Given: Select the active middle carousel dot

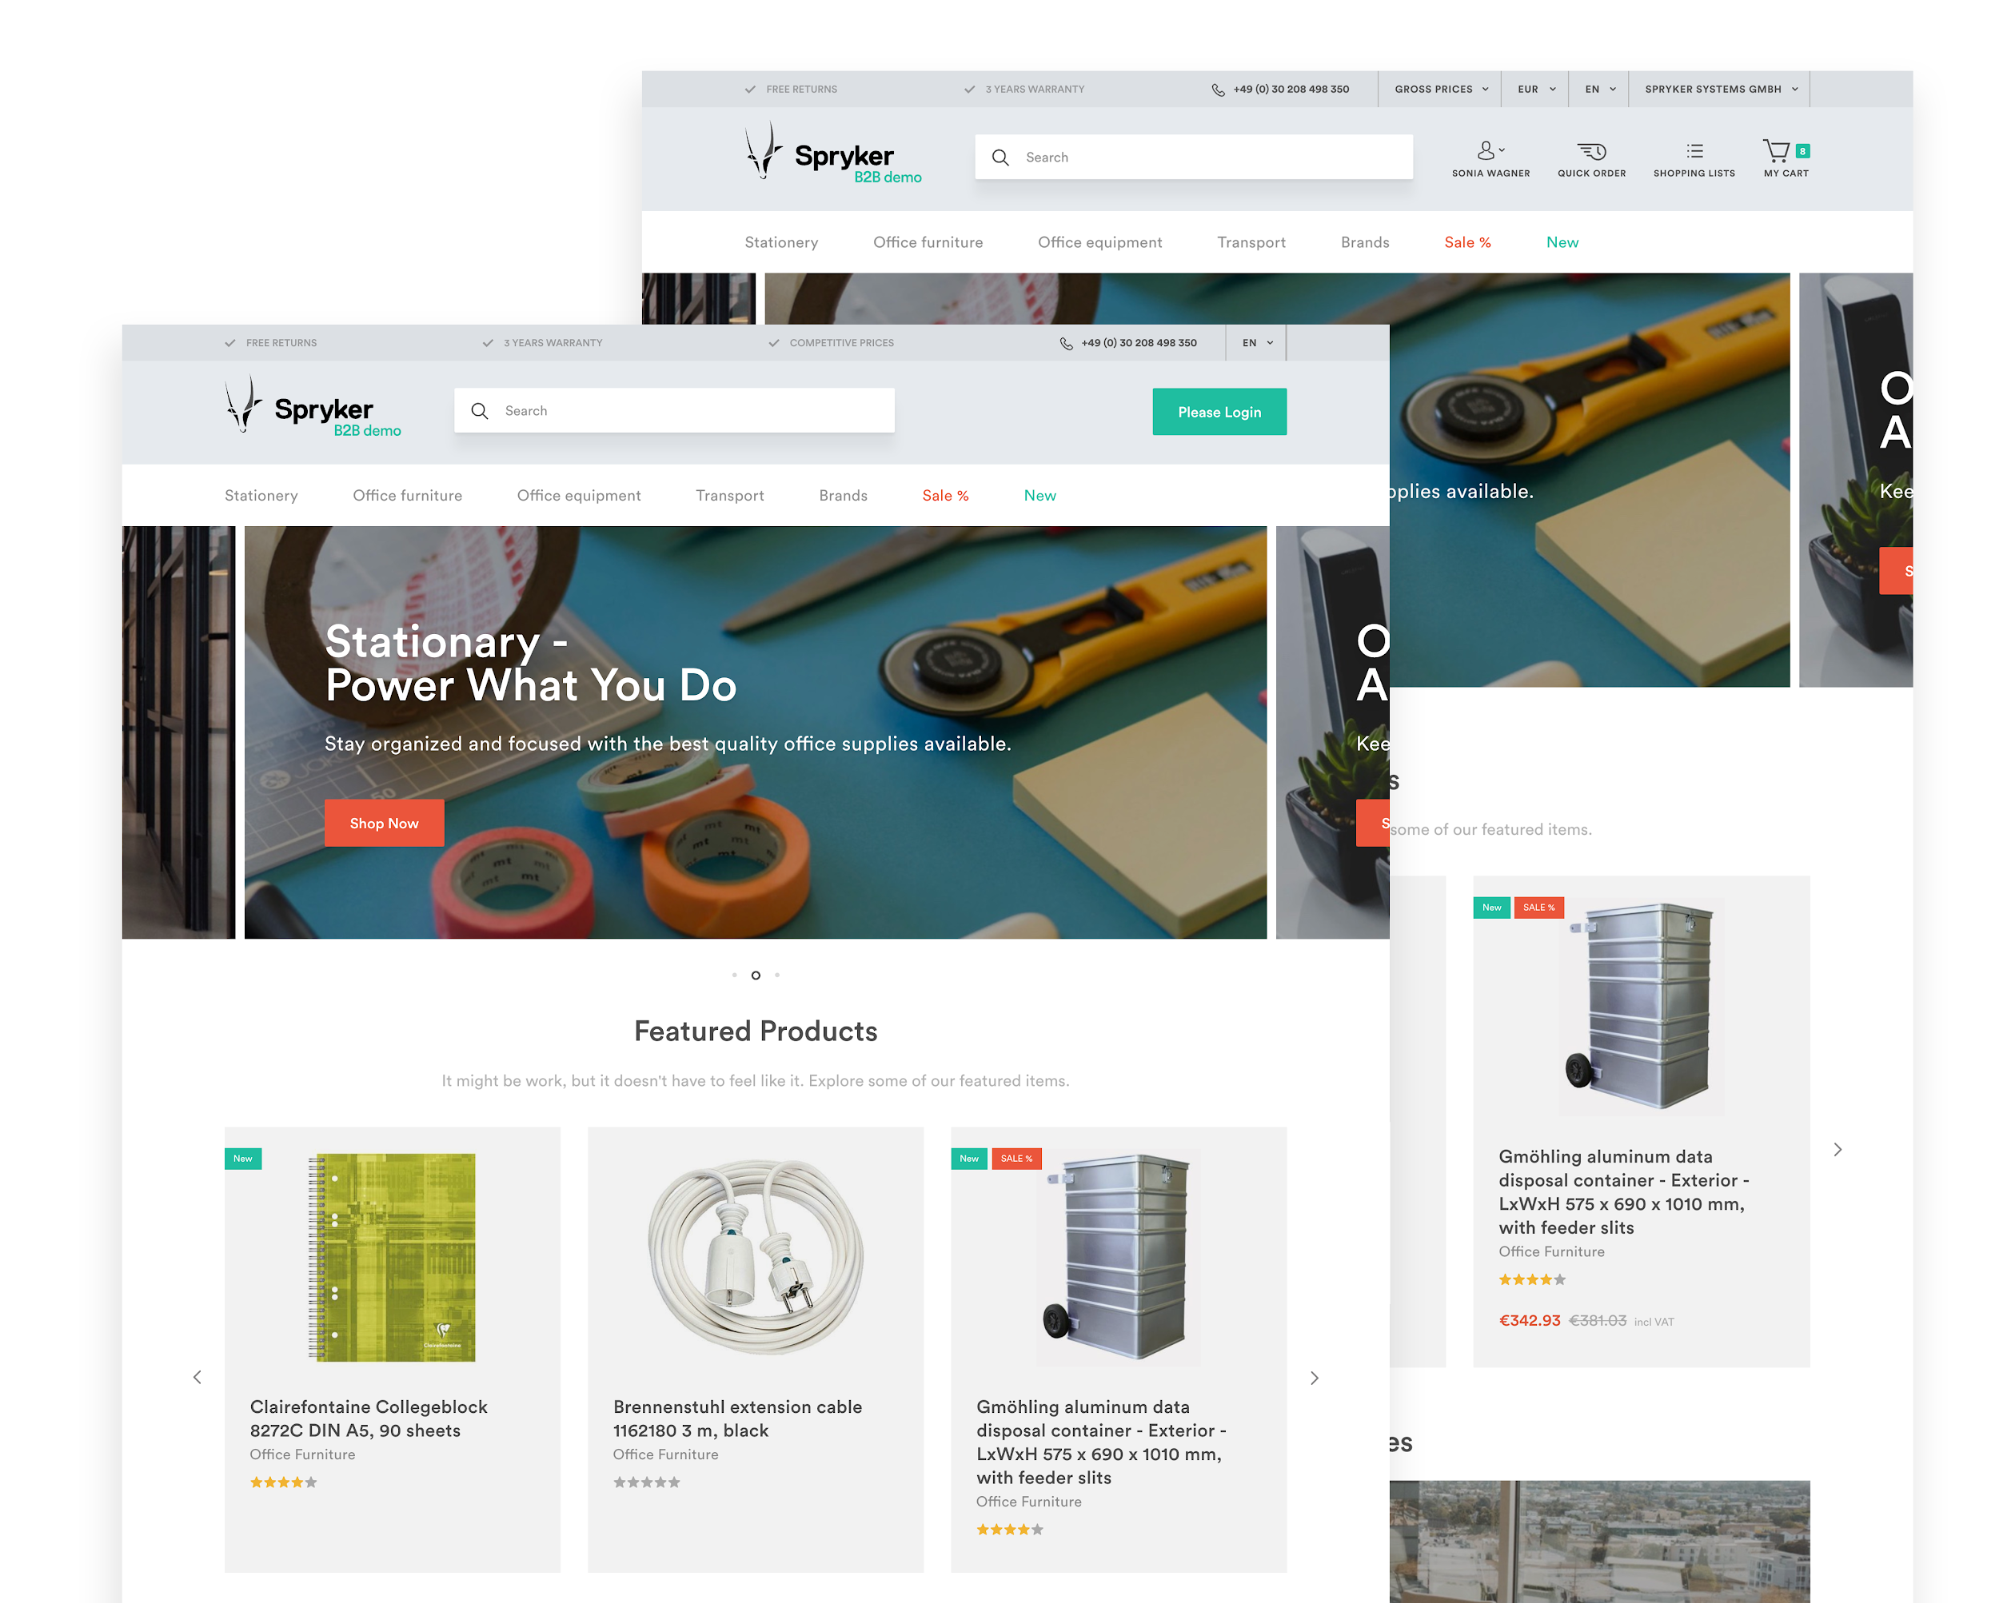Looking at the screenshot, I should pos(756,975).
